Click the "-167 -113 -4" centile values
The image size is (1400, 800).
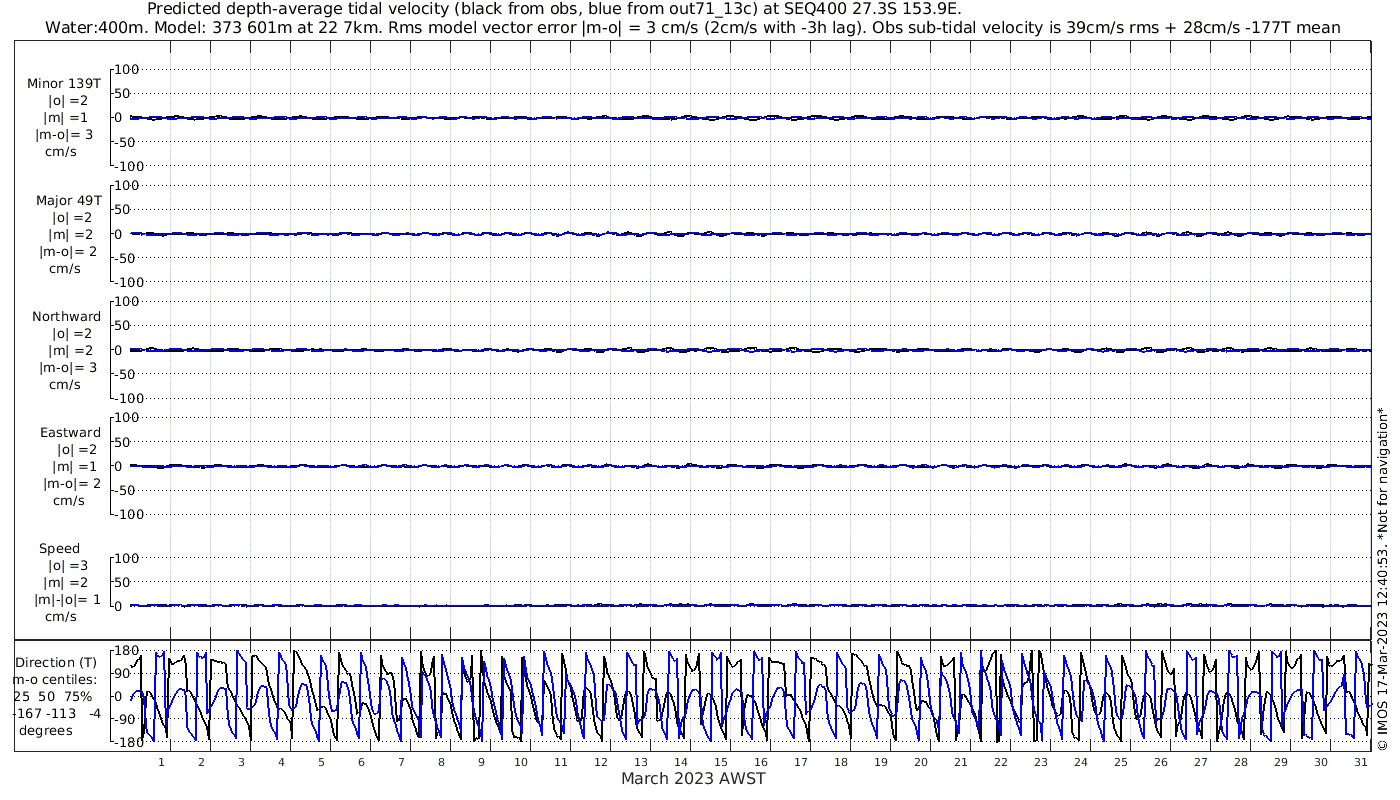tap(57, 713)
